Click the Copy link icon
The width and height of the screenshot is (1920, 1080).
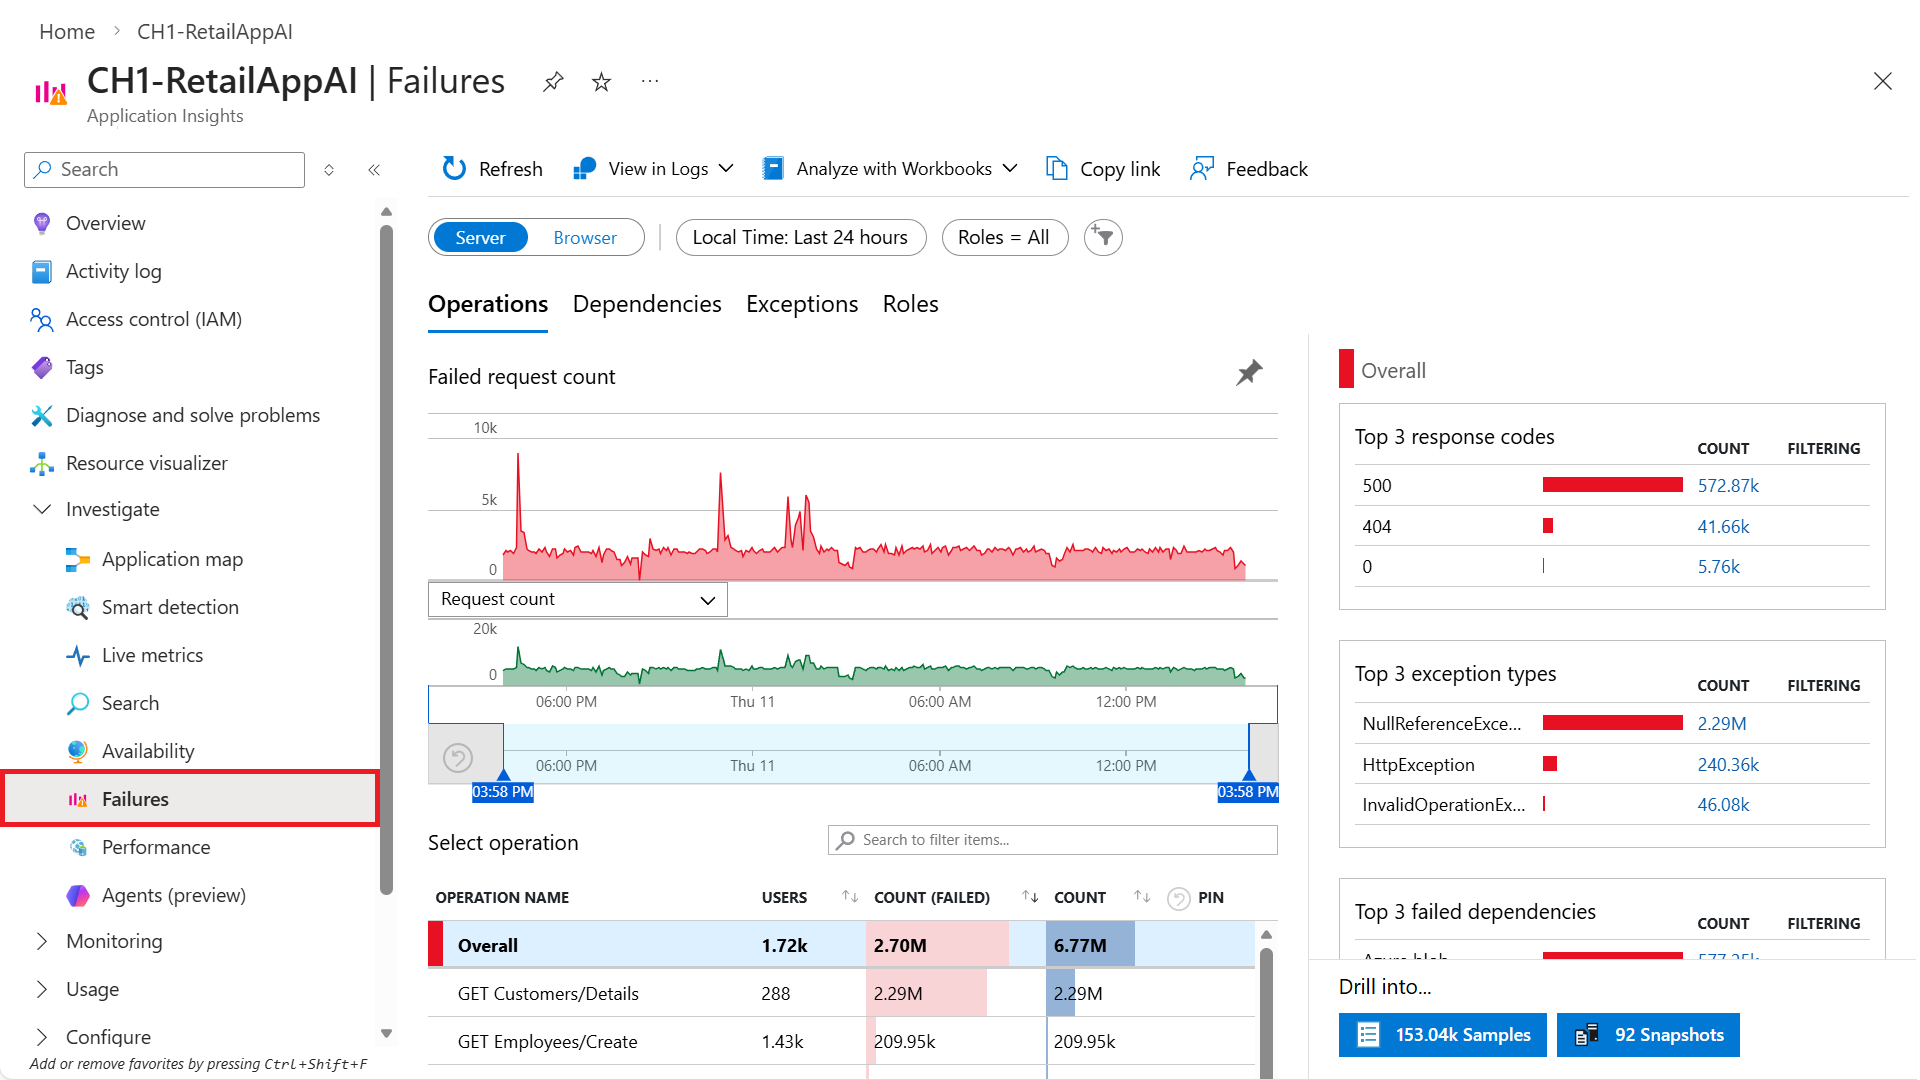(1057, 169)
